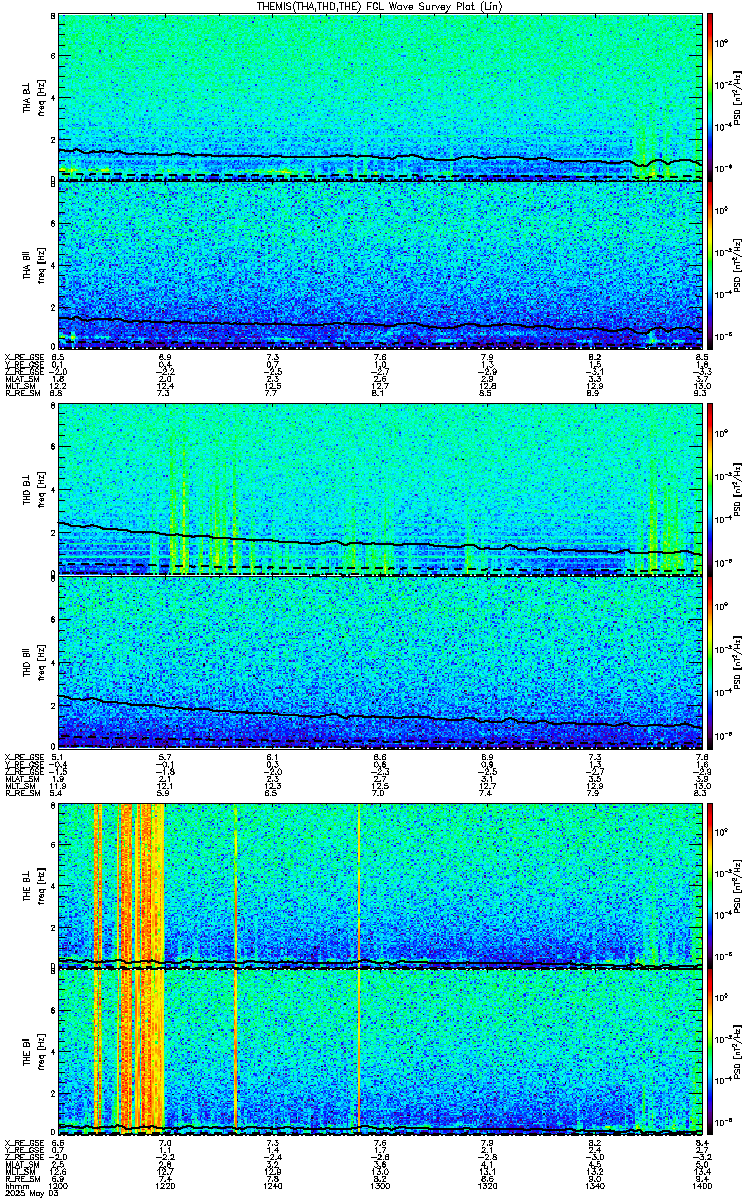750x1200 pixels.
Task: Click the broadband vertical spike in THE B⊥ near 1300
Action: click(358, 885)
